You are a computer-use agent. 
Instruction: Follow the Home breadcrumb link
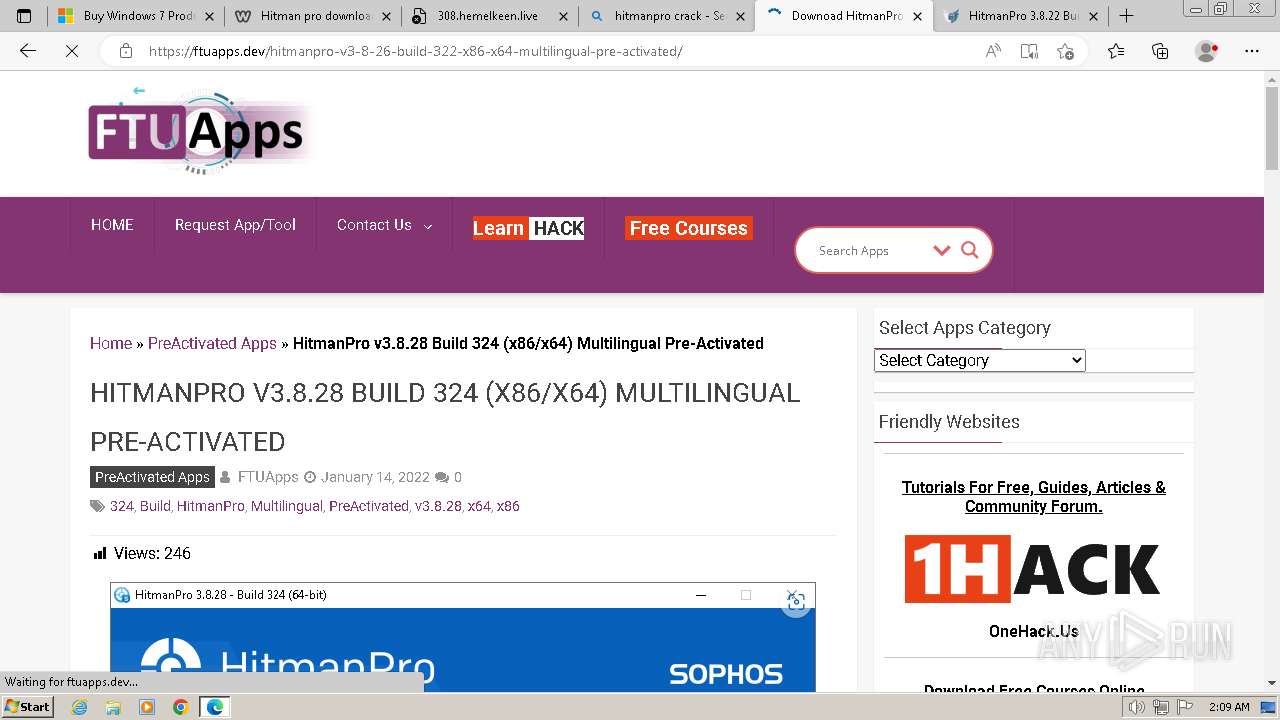(x=111, y=343)
